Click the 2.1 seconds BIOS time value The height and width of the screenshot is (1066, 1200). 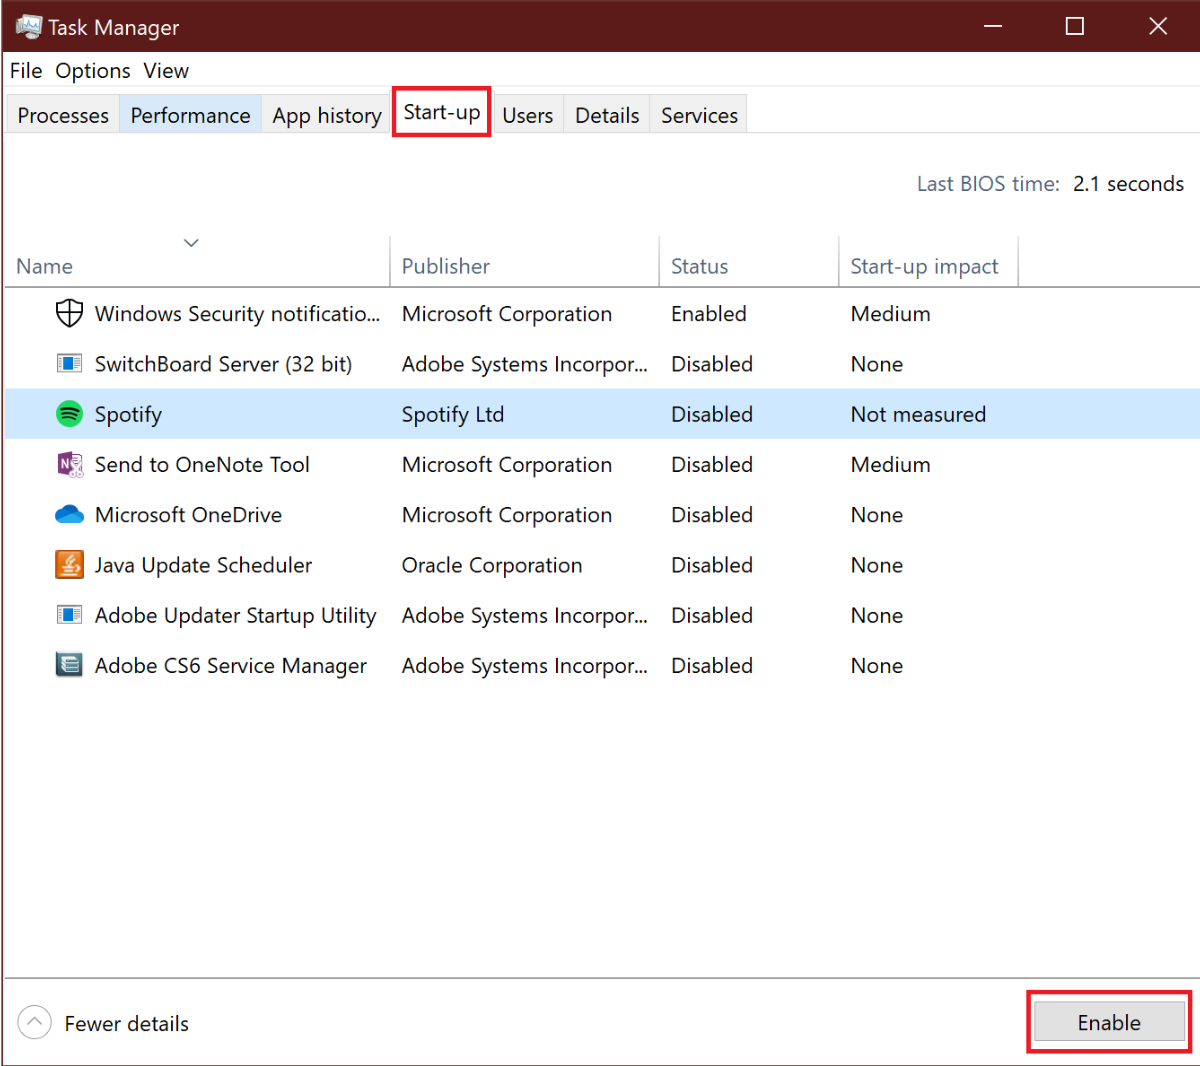pos(1128,184)
